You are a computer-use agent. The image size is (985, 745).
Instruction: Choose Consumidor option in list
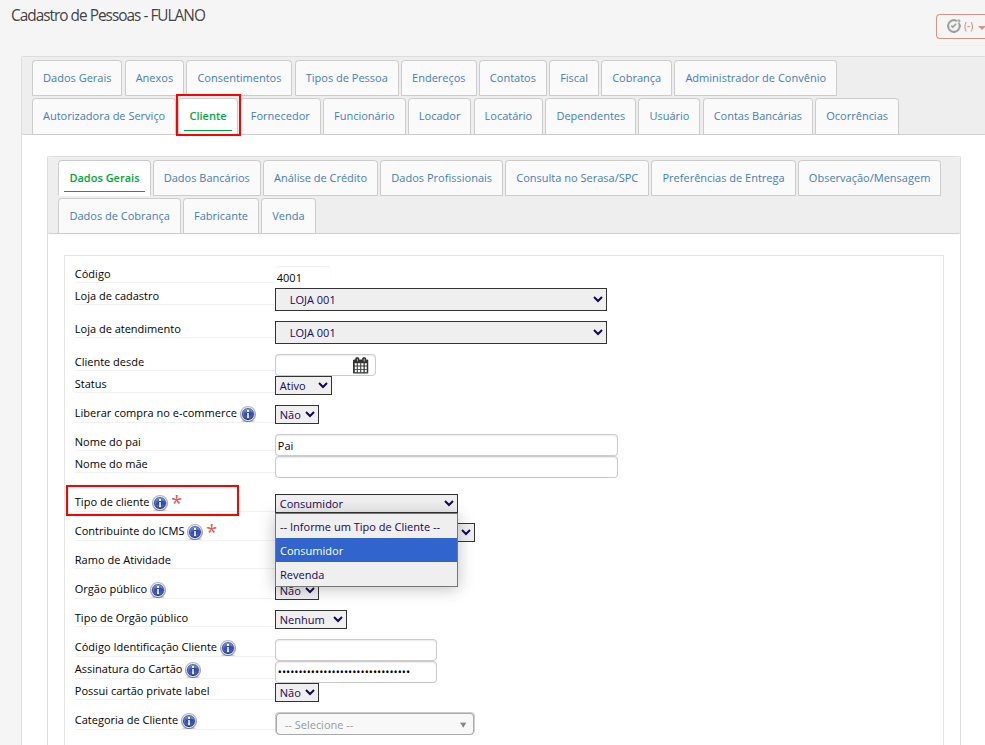[366, 551]
